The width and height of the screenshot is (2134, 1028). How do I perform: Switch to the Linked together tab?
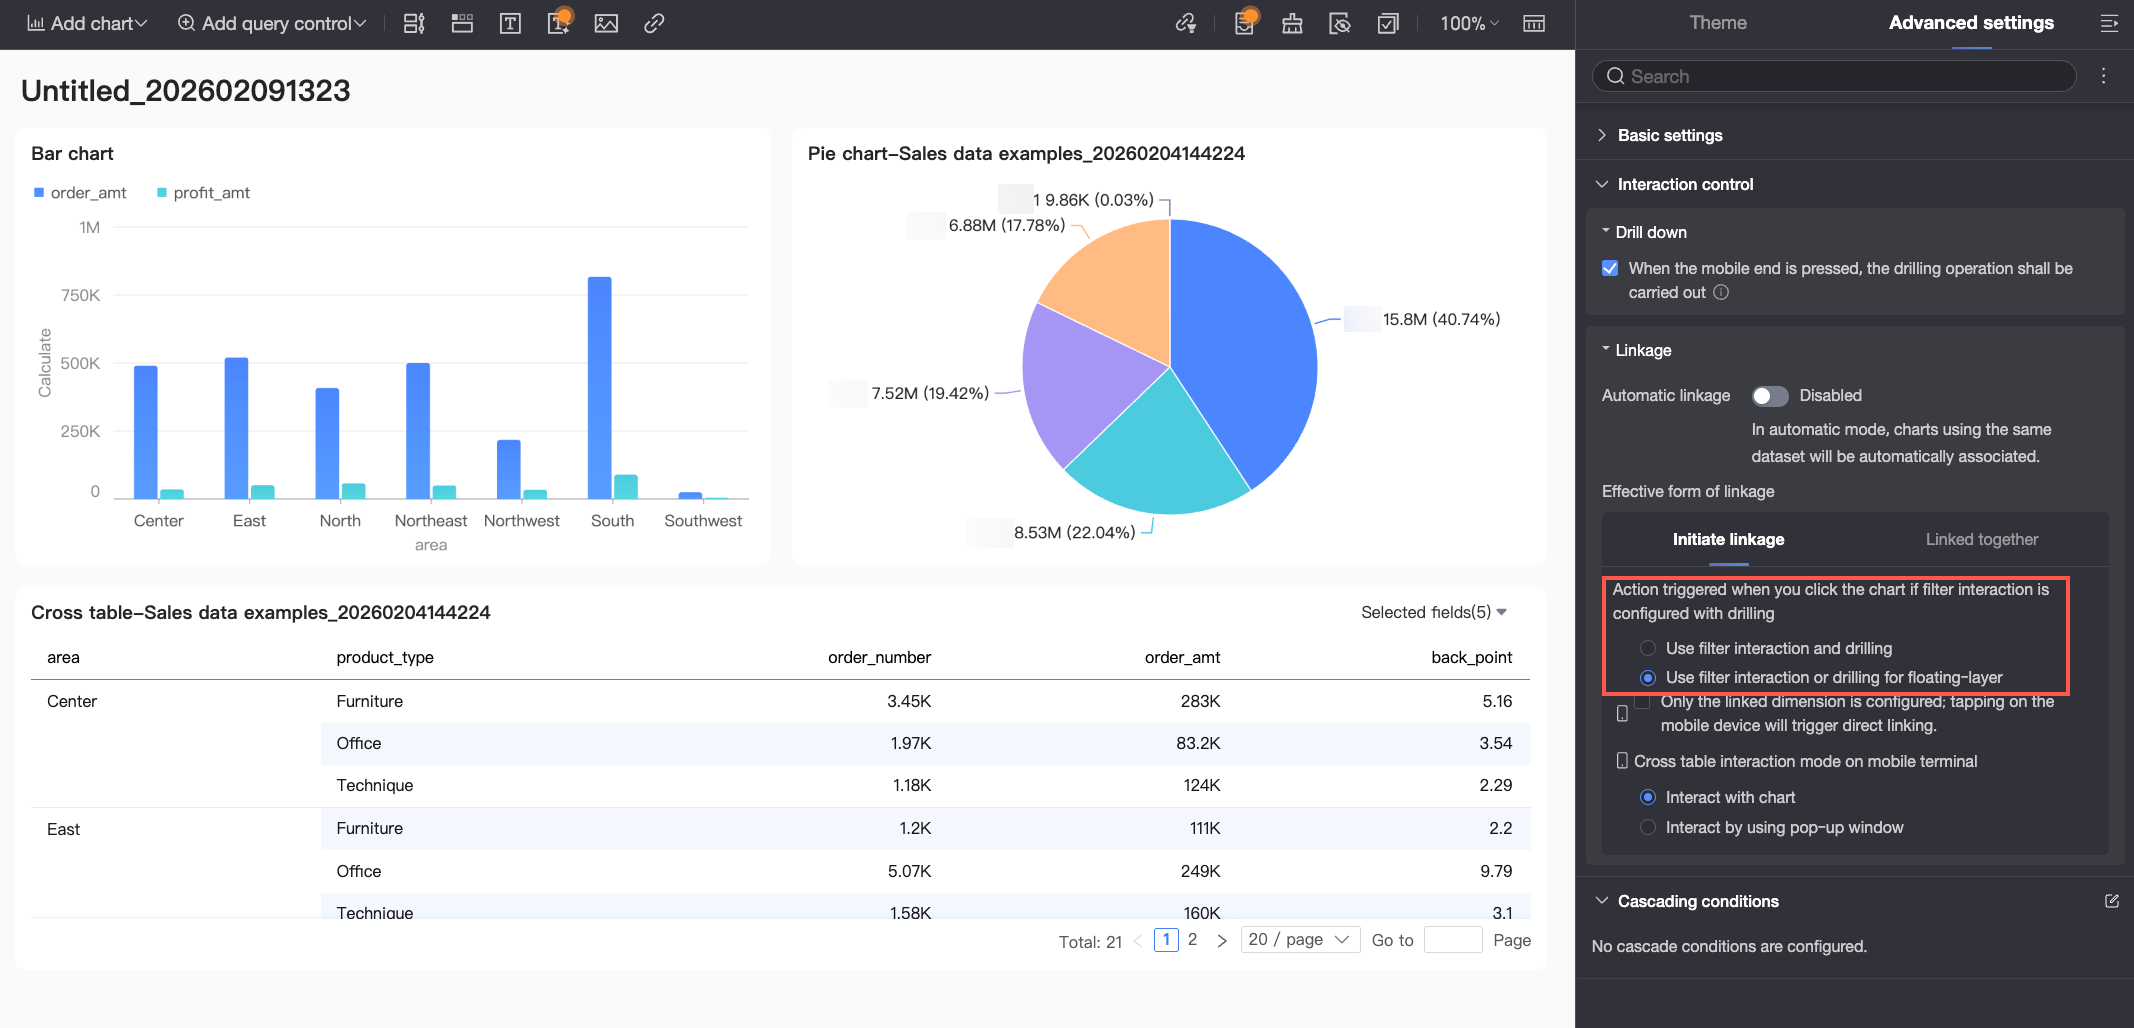(1981, 539)
